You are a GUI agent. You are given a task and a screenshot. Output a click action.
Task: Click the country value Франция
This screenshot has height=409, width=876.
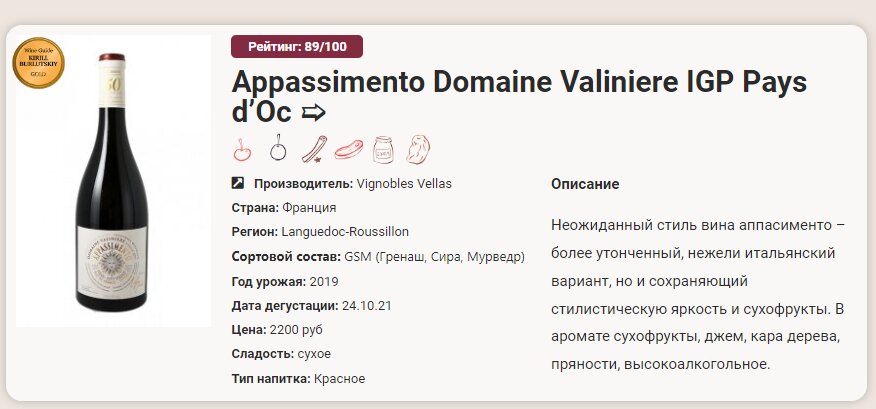(310, 208)
